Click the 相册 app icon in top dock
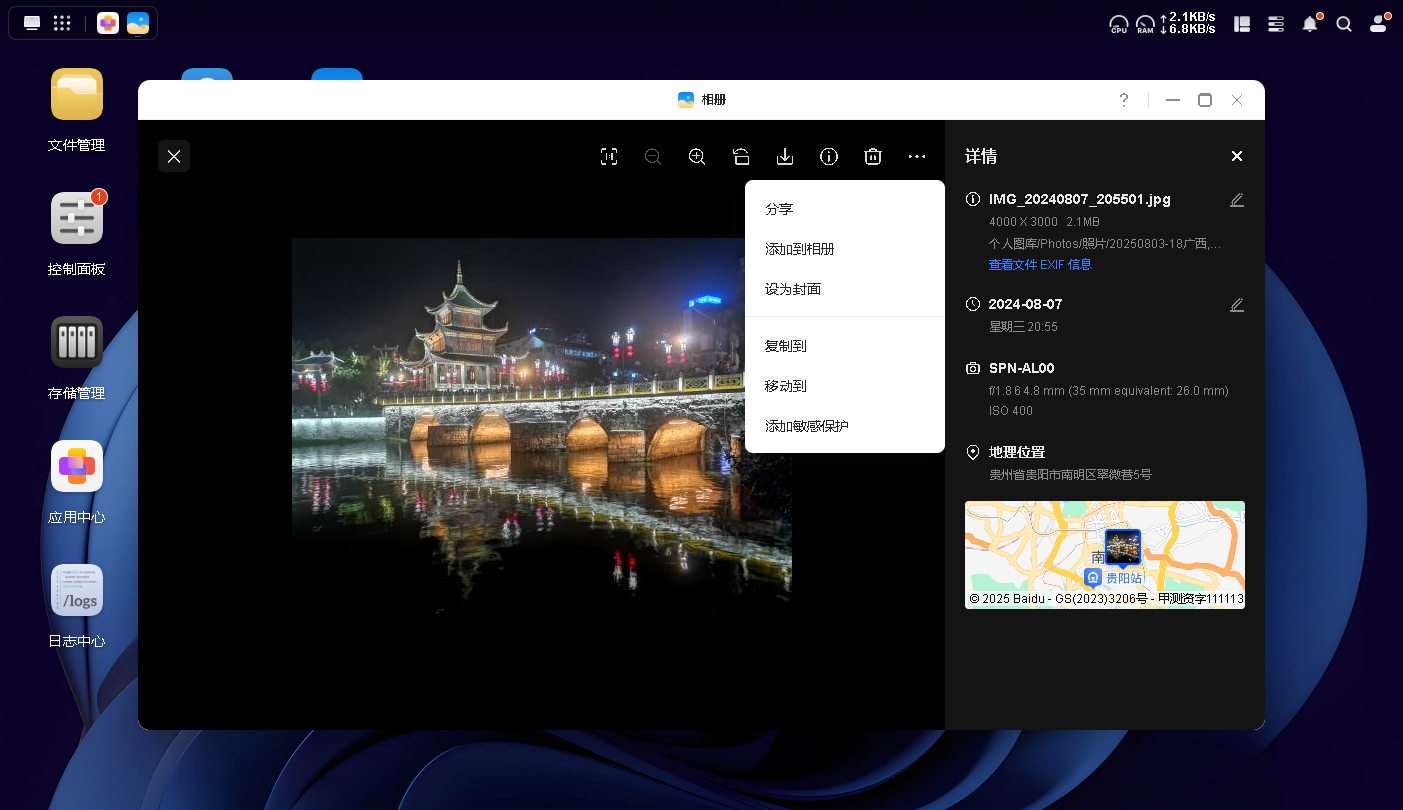1403x810 pixels. click(138, 23)
